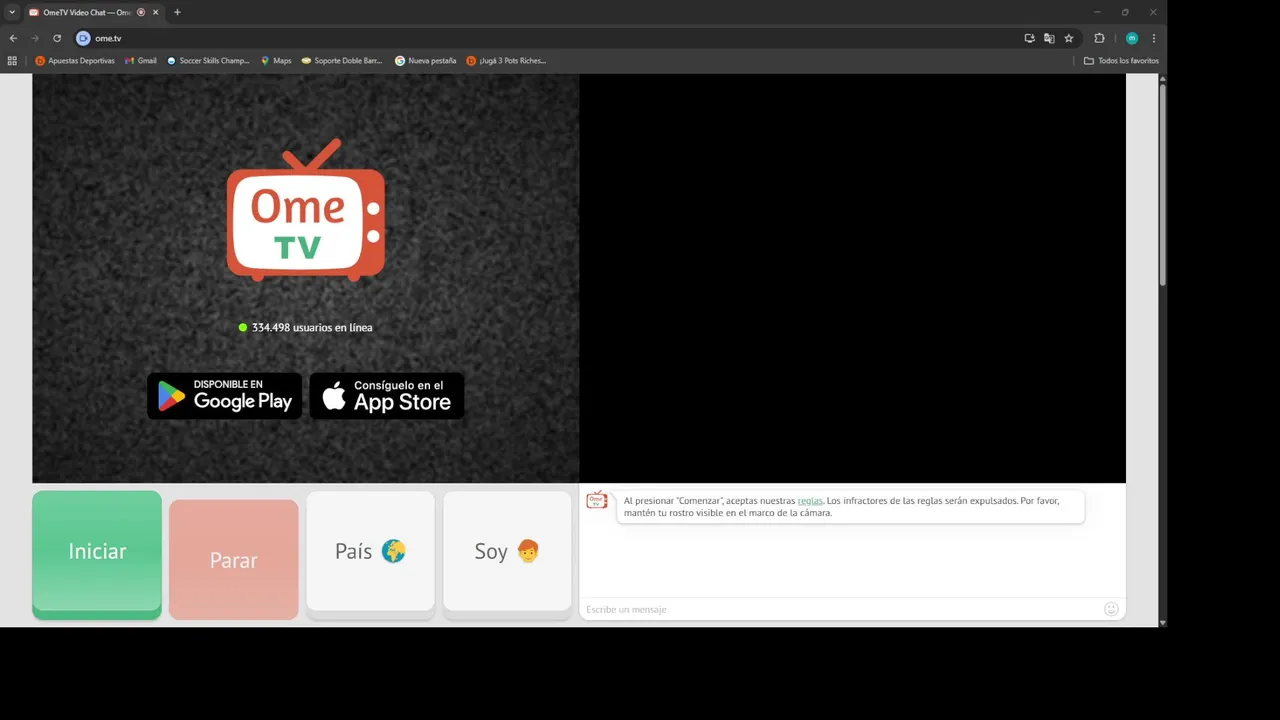The image size is (1280, 720).
Task: Open a new tab with the plus button
Action: click(x=177, y=12)
